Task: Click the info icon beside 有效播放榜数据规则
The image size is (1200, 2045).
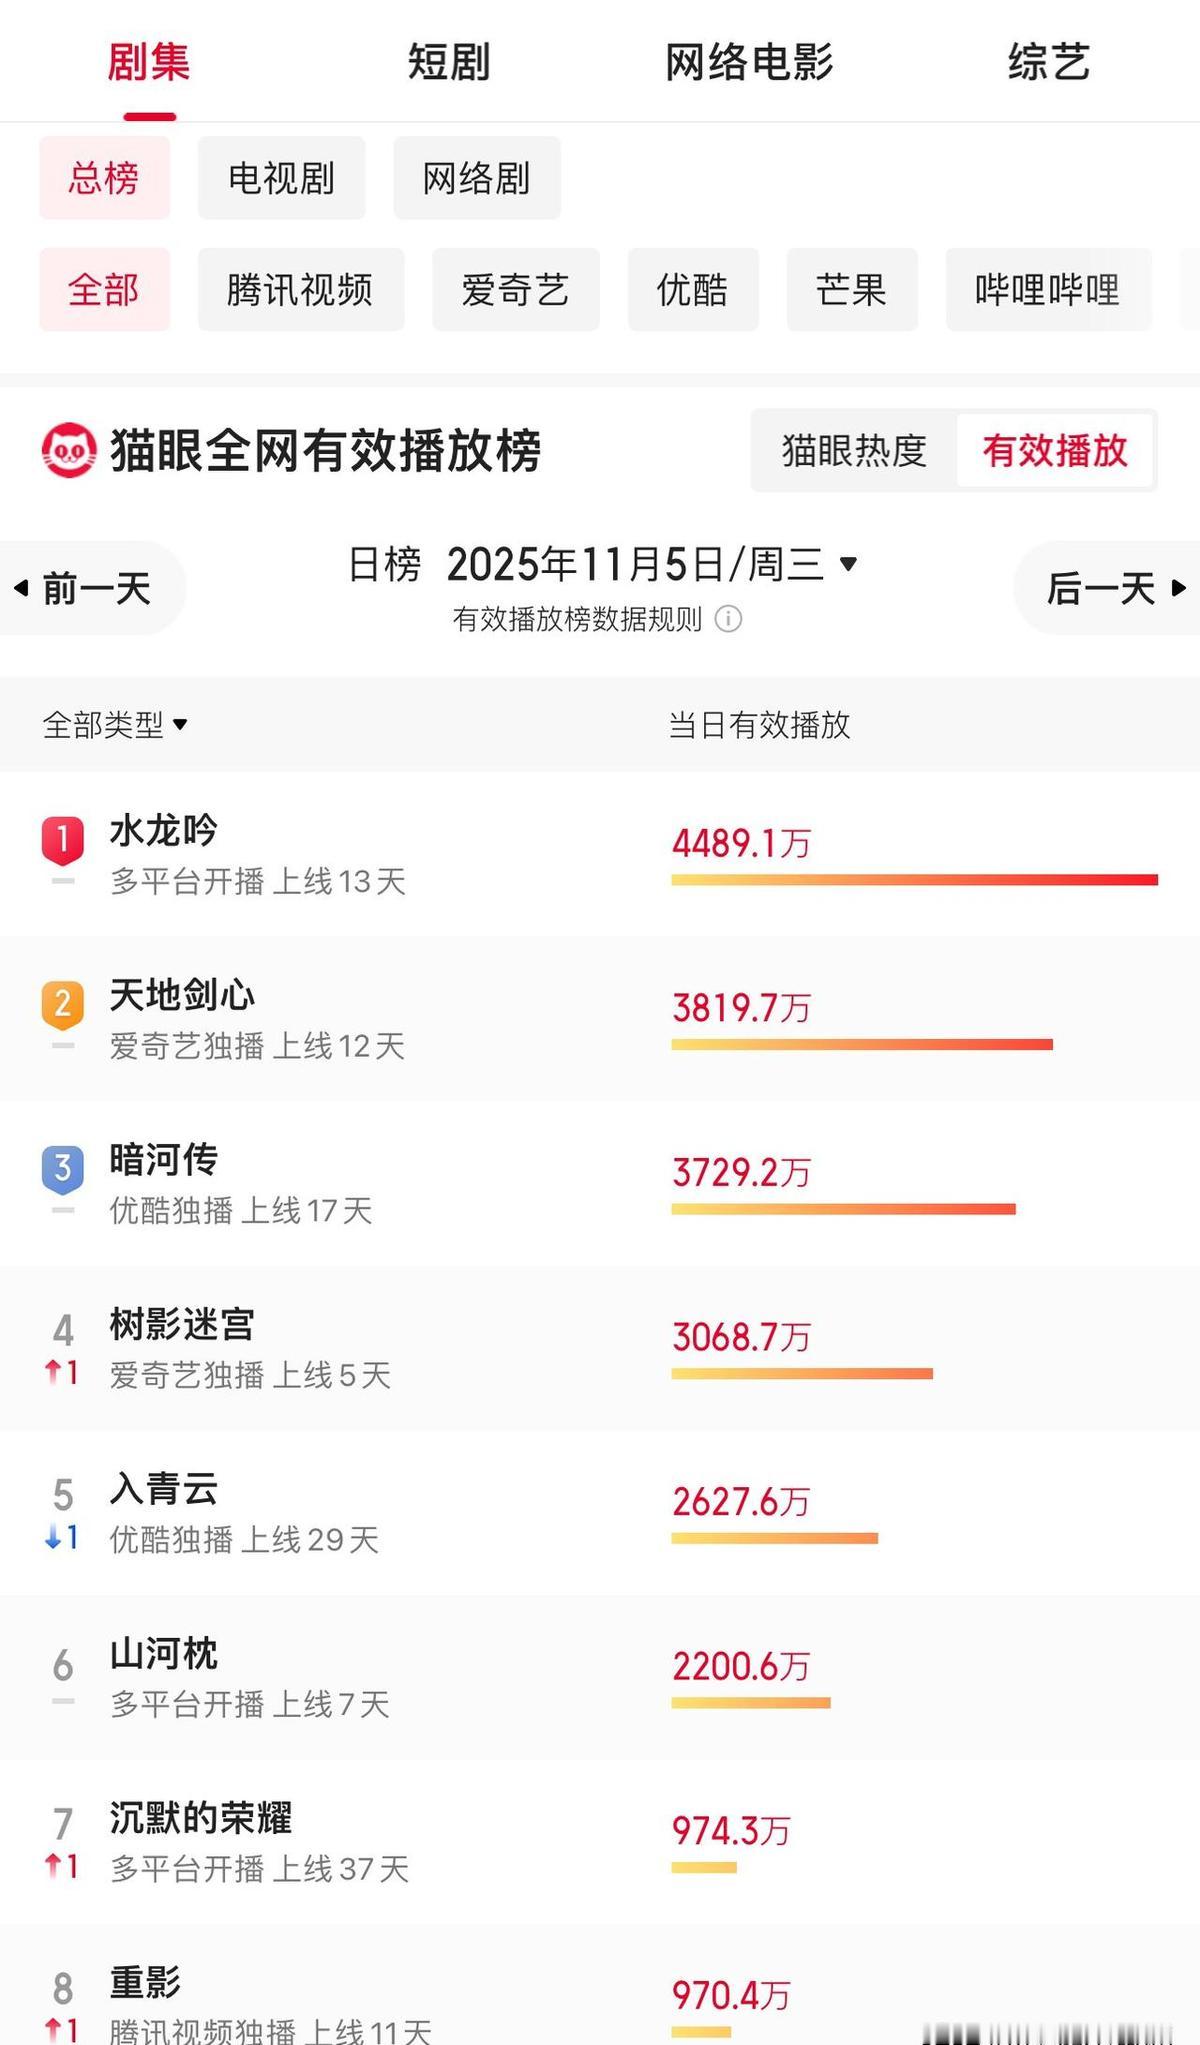Action: click(728, 619)
